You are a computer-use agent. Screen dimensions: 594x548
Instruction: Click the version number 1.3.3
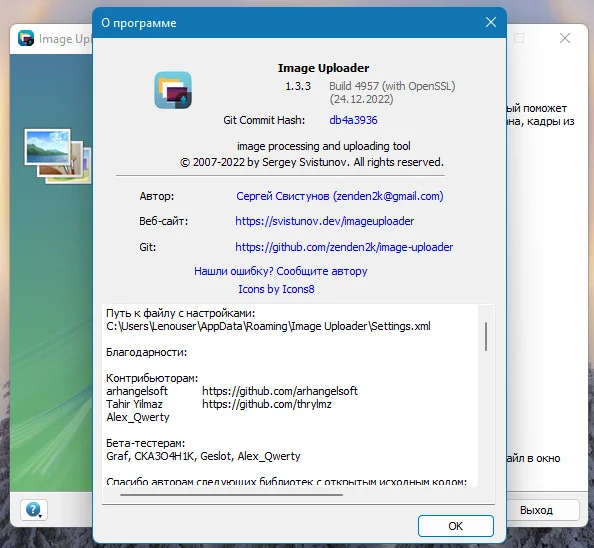coord(298,86)
